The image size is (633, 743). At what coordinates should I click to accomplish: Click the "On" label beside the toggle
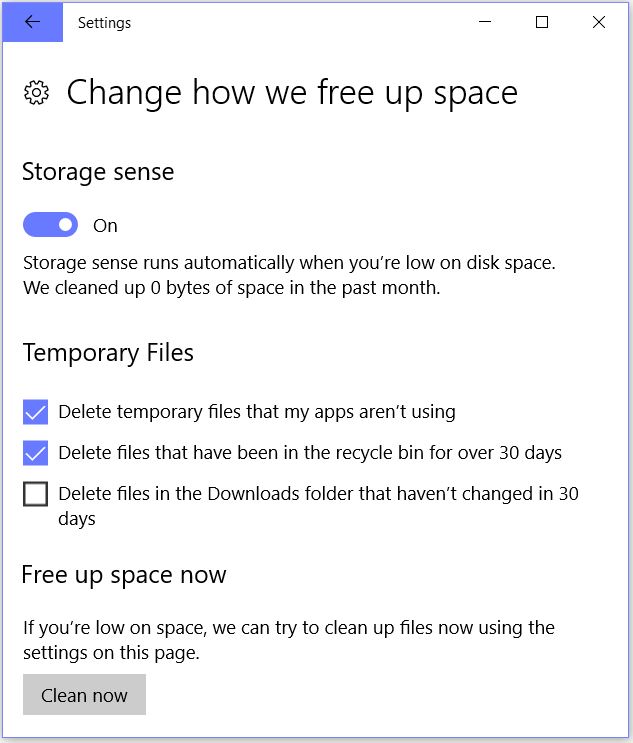point(105,226)
